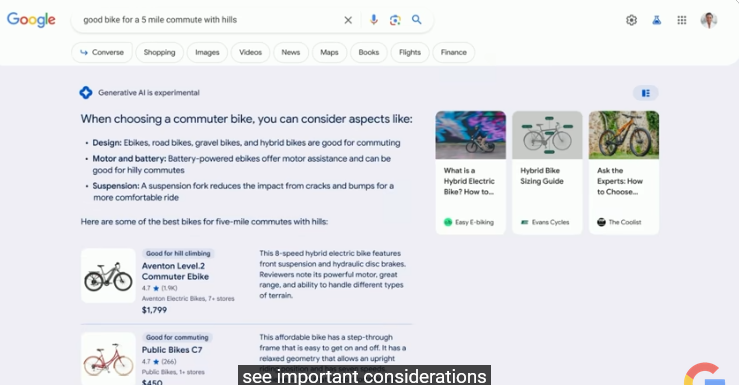Open 'What is a Hybrid Electric Bike' card image

coord(470,135)
